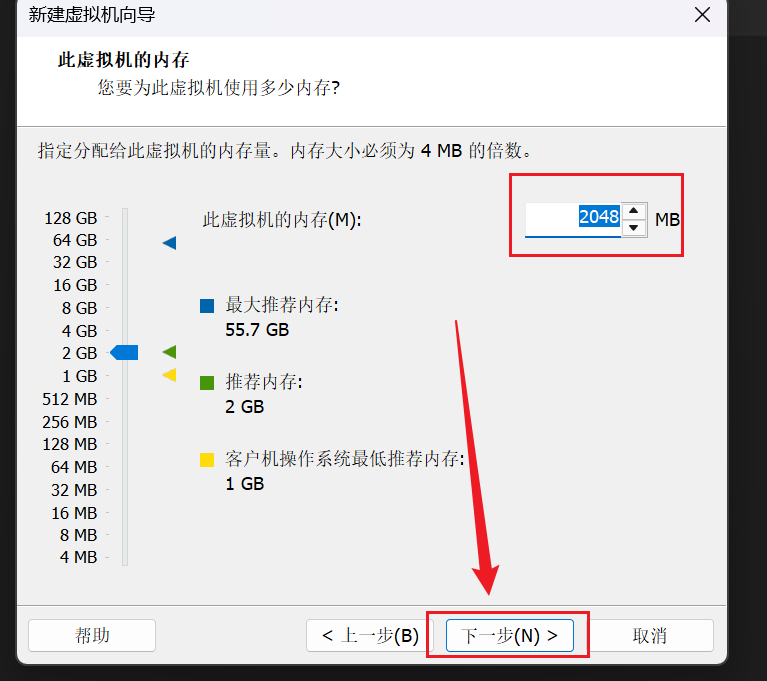Viewport: 767px width, 681px height.
Task: Click the 55.7 GB value text
Action: click(257, 330)
